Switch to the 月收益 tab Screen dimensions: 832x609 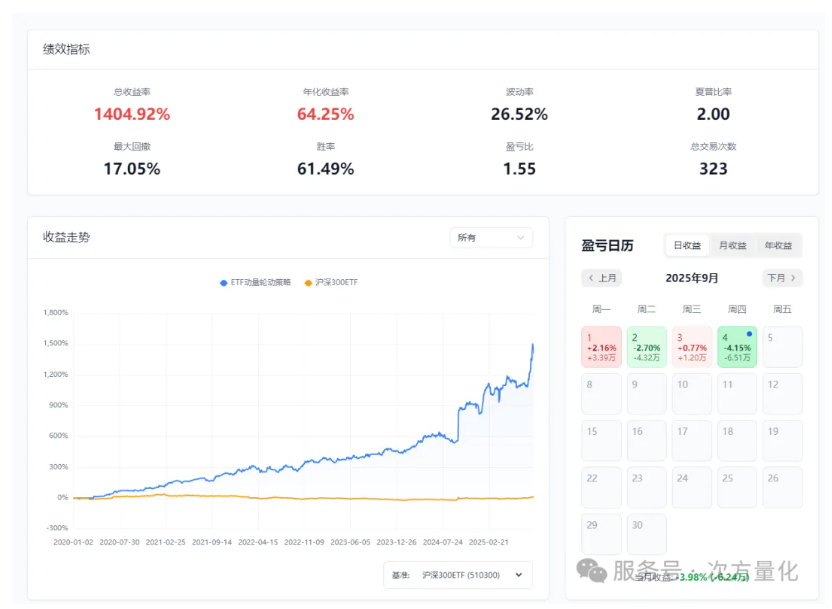(x=733, y=245)
